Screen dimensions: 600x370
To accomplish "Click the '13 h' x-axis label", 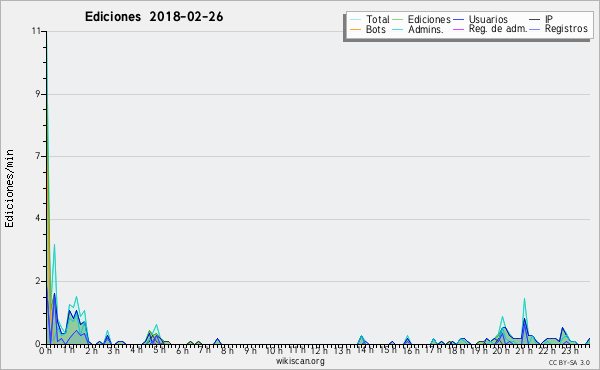I will [x=342, y=350].
